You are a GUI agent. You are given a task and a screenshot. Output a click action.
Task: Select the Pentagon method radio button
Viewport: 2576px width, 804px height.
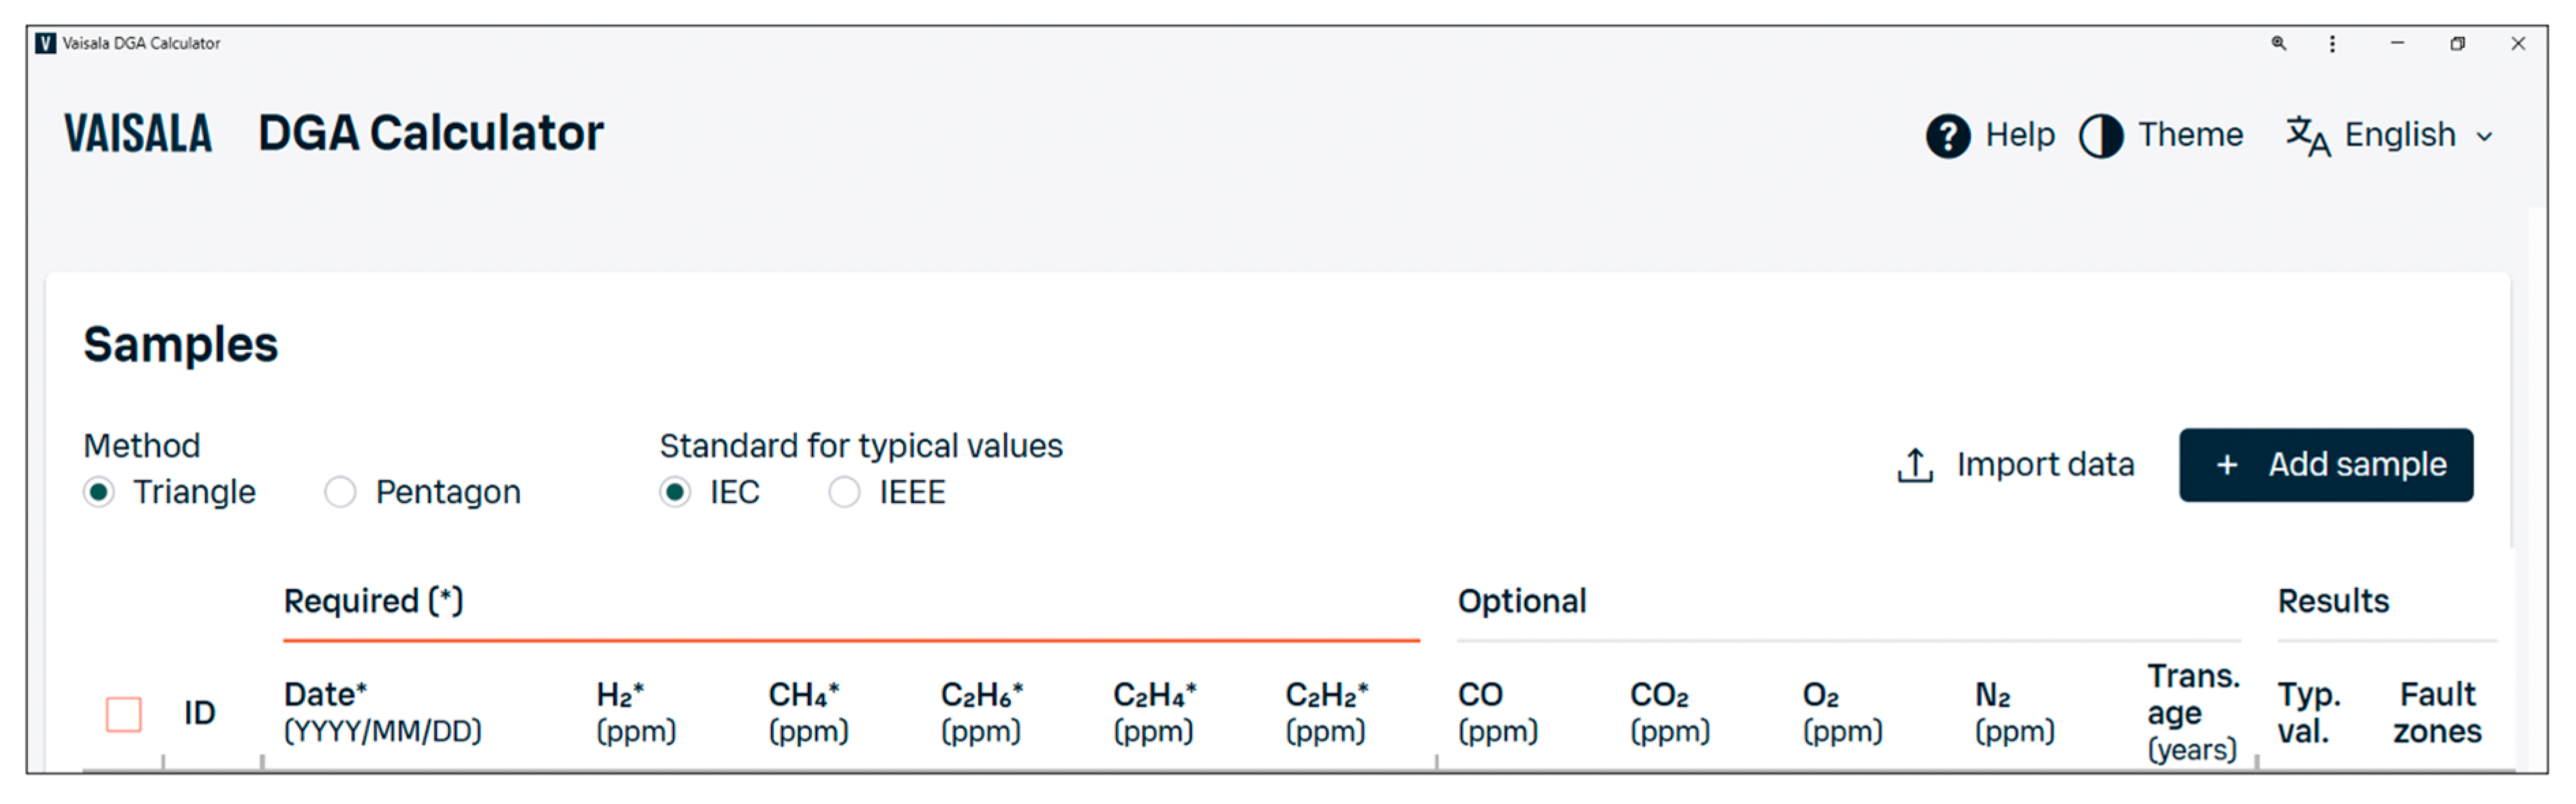pyautogui.click(x=340, y=492)
